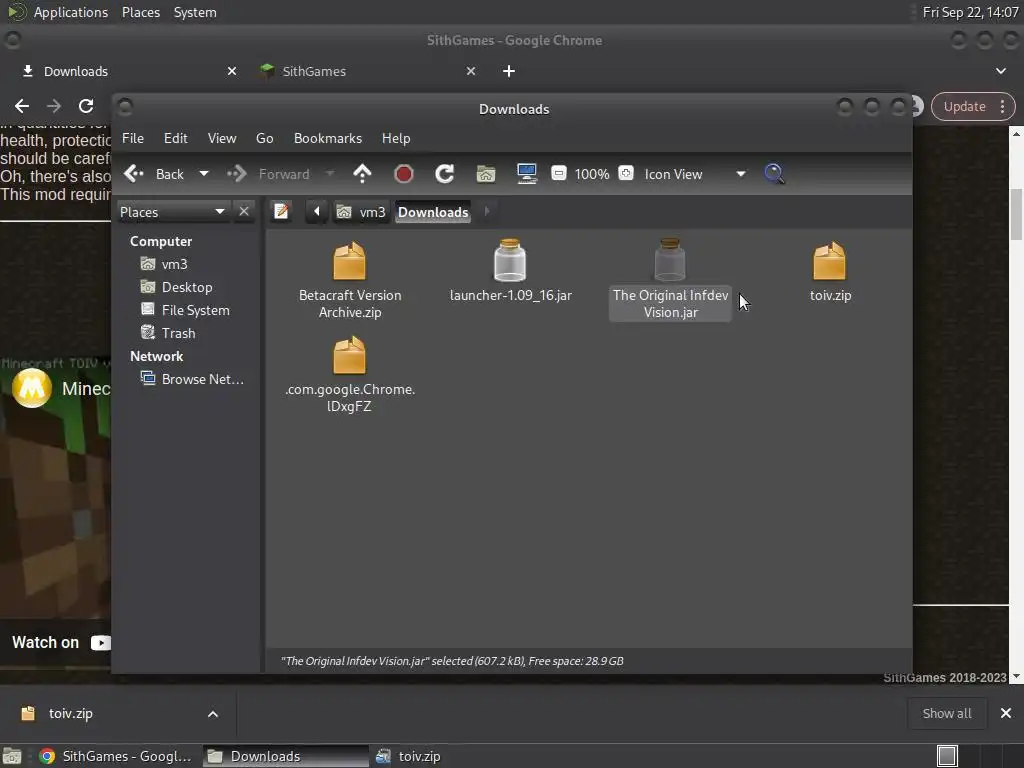Click Chrome's reload page icon
This screenshot has height=768, width=1024.
click(x=86, y=106)
